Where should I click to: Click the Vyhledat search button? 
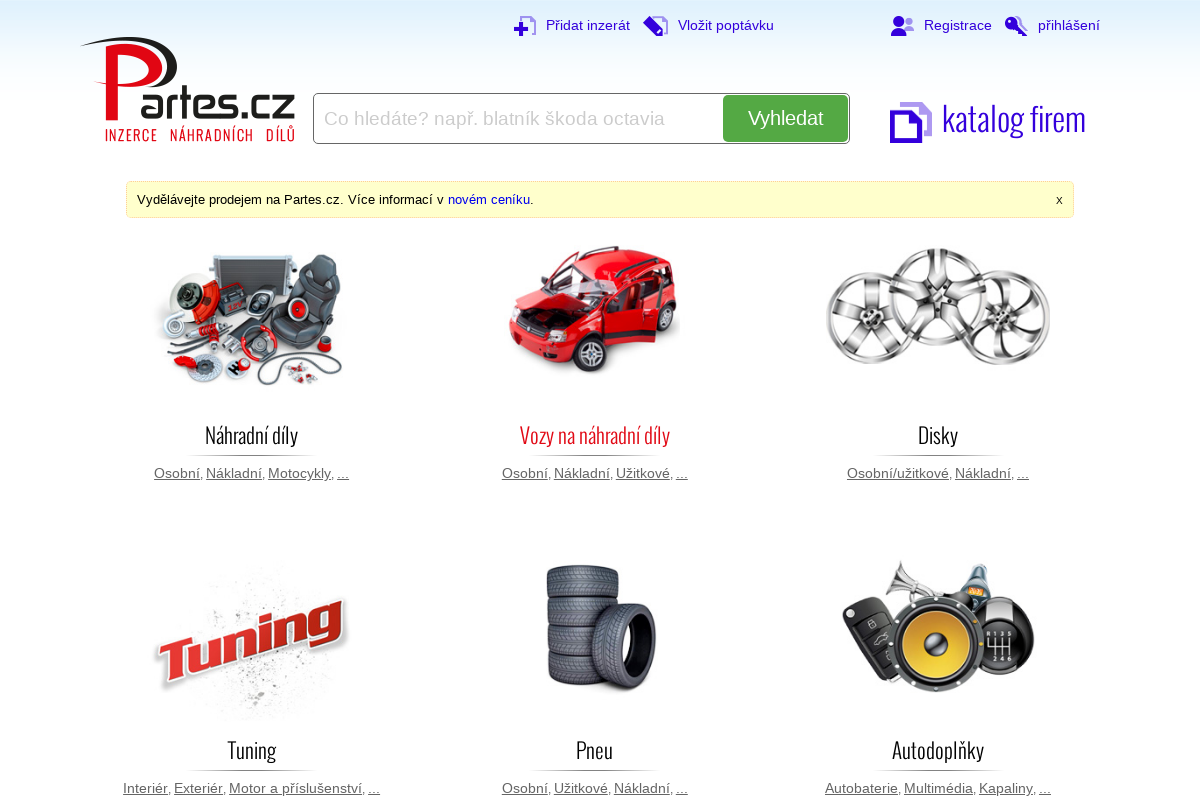point(785,118)
